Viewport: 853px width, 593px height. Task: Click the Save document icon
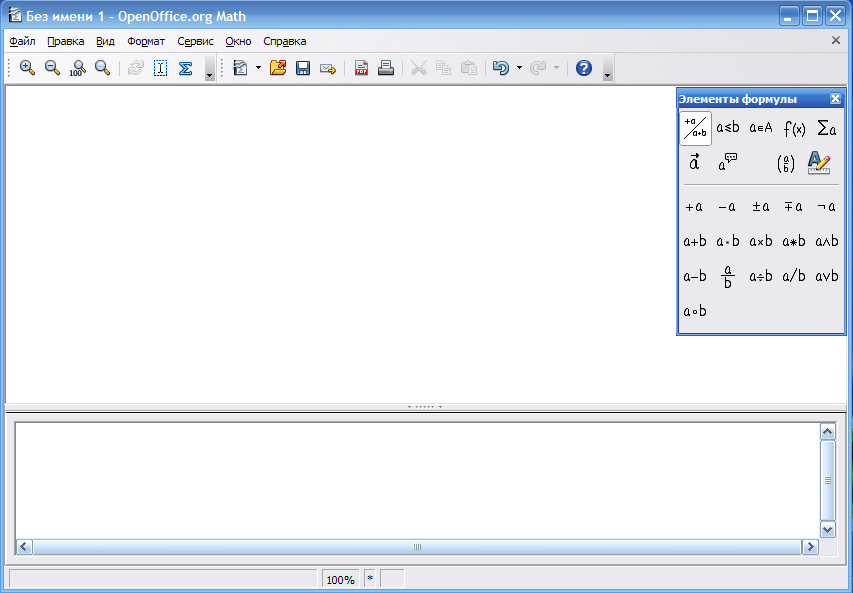(x=303, y=68)
